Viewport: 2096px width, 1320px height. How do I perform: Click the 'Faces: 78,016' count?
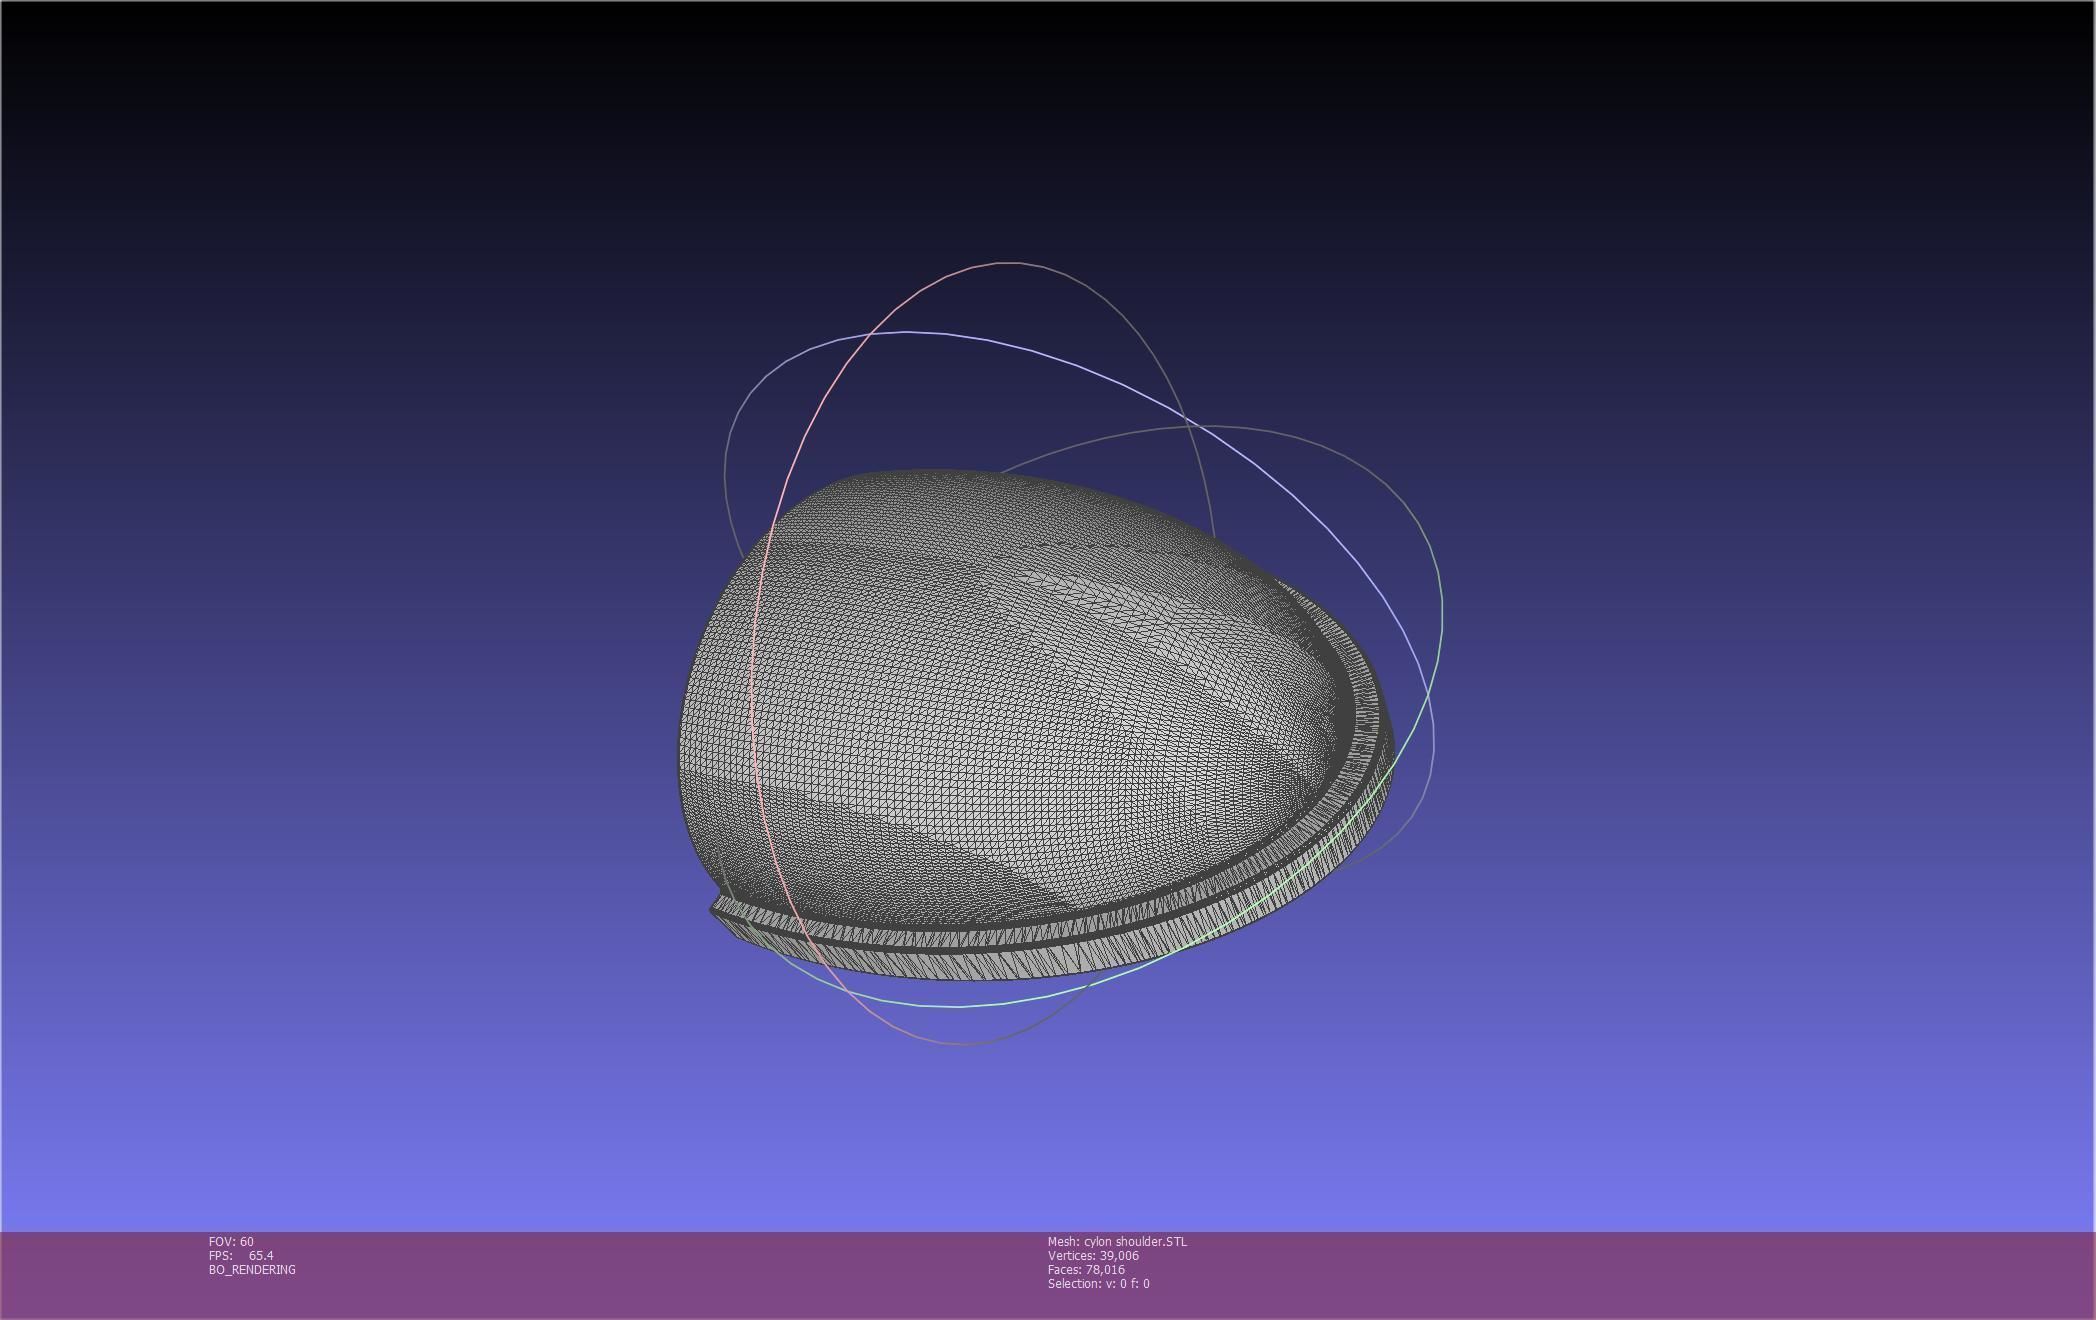click(1086, 1270)
